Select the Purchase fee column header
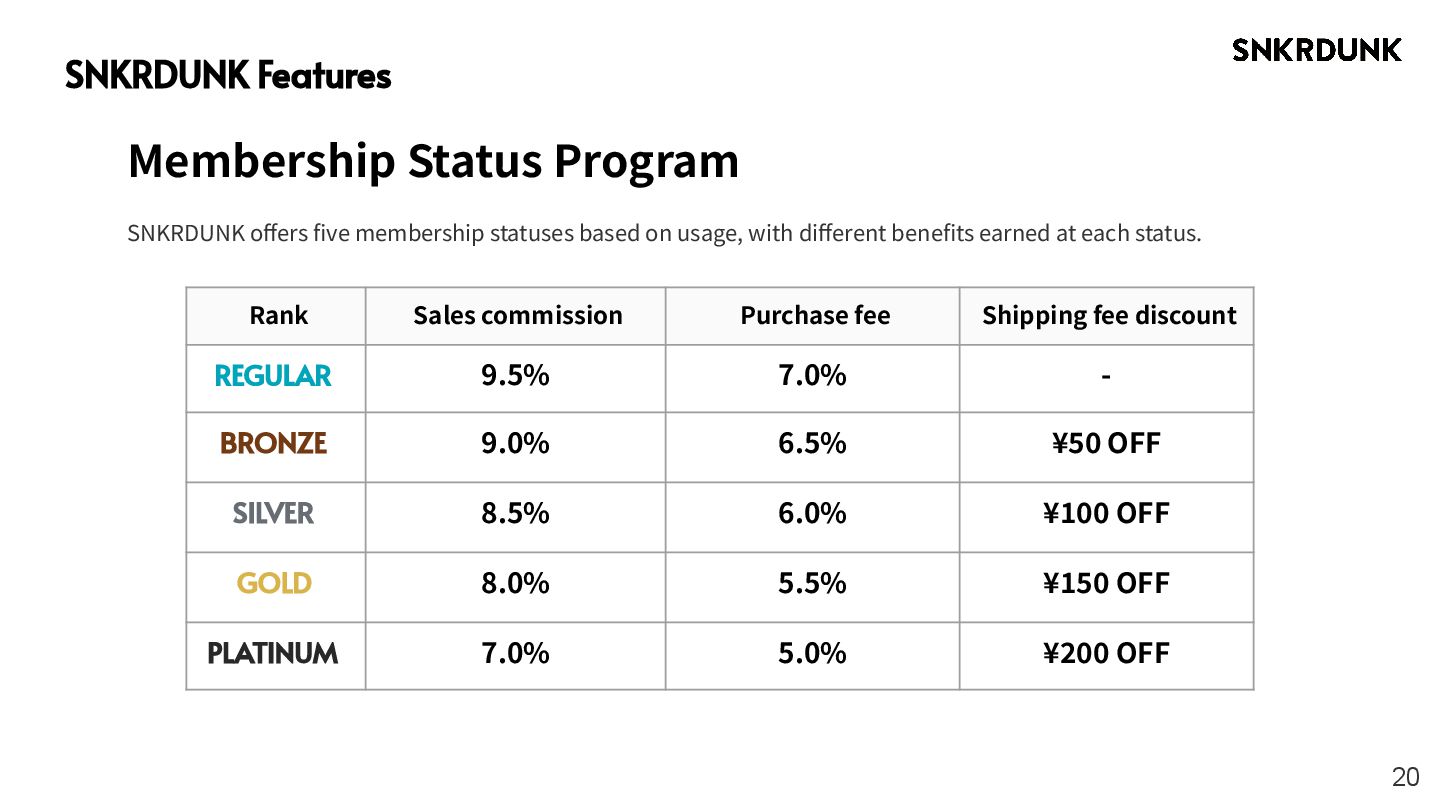Image resolution: width=1440 pixels, height=810 pixels. pyautogui.click(x=814, y=315)
